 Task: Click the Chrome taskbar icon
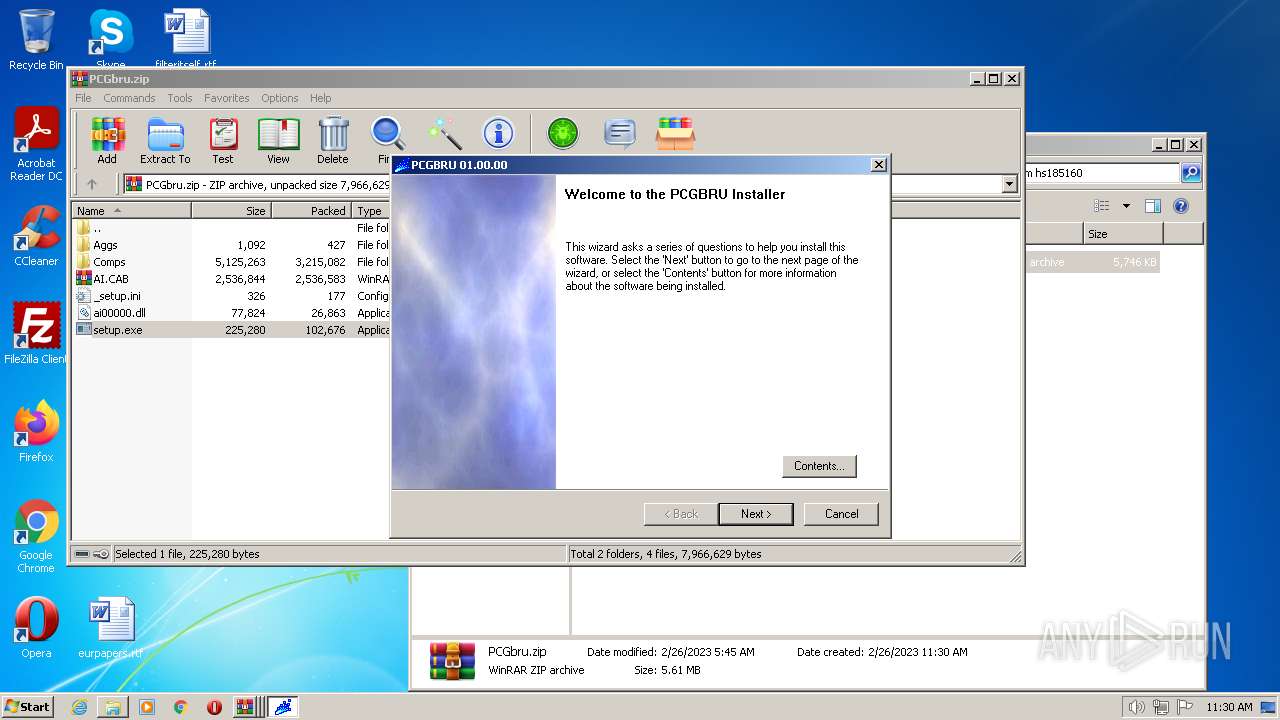click(181, 707)
